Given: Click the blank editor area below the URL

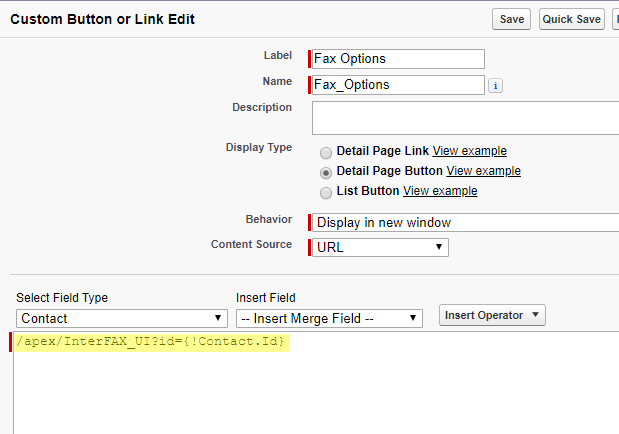Looking at the screenshot, I should 300,395.
